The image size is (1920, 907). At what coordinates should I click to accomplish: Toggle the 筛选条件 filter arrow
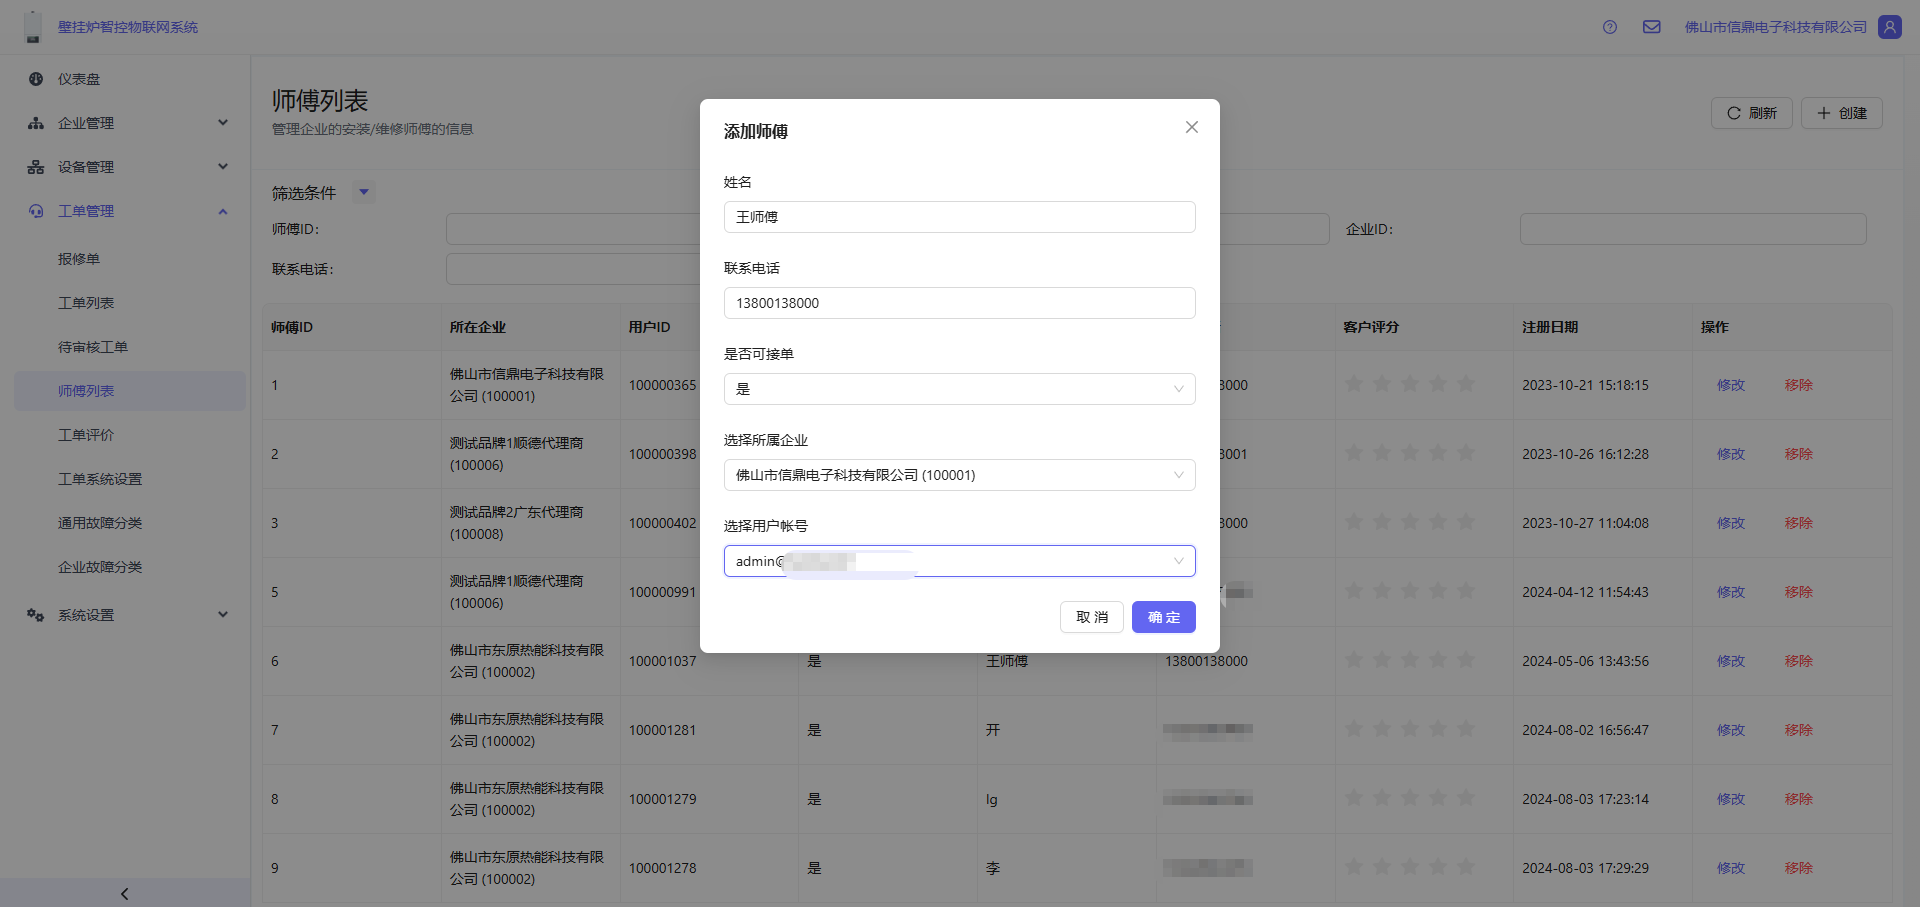point(364,192)
